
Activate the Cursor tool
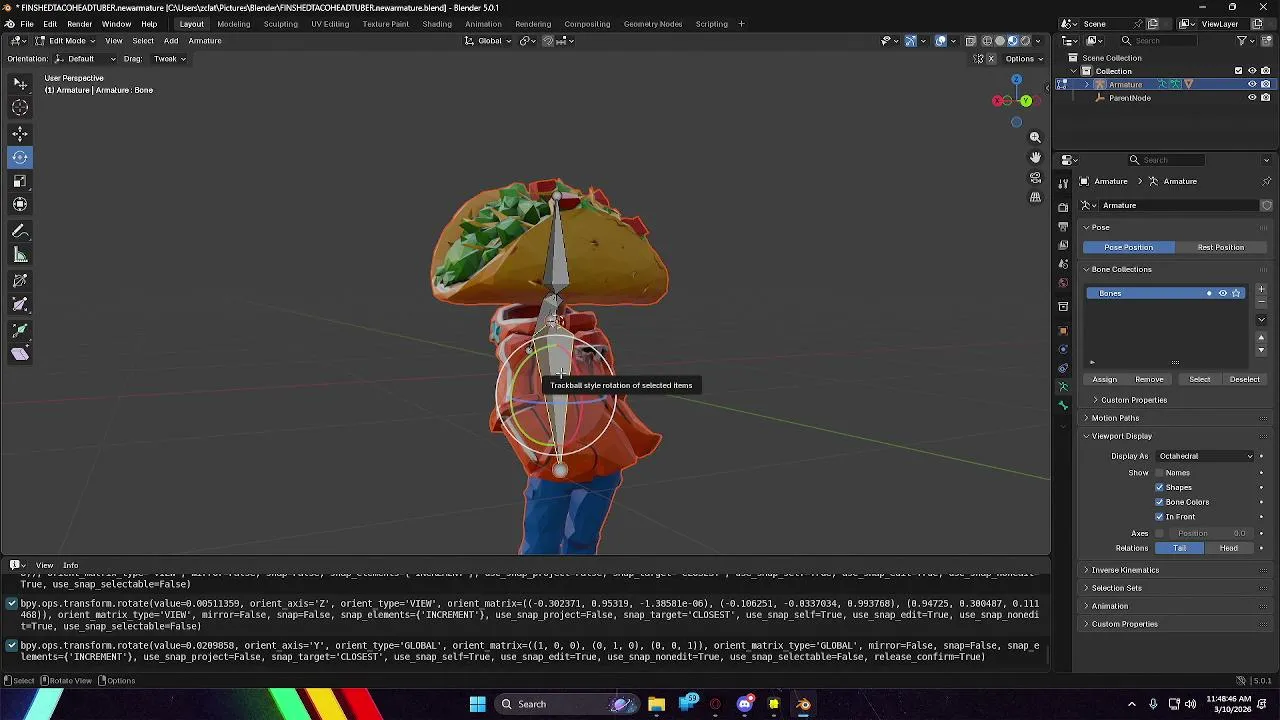(20, 108)
